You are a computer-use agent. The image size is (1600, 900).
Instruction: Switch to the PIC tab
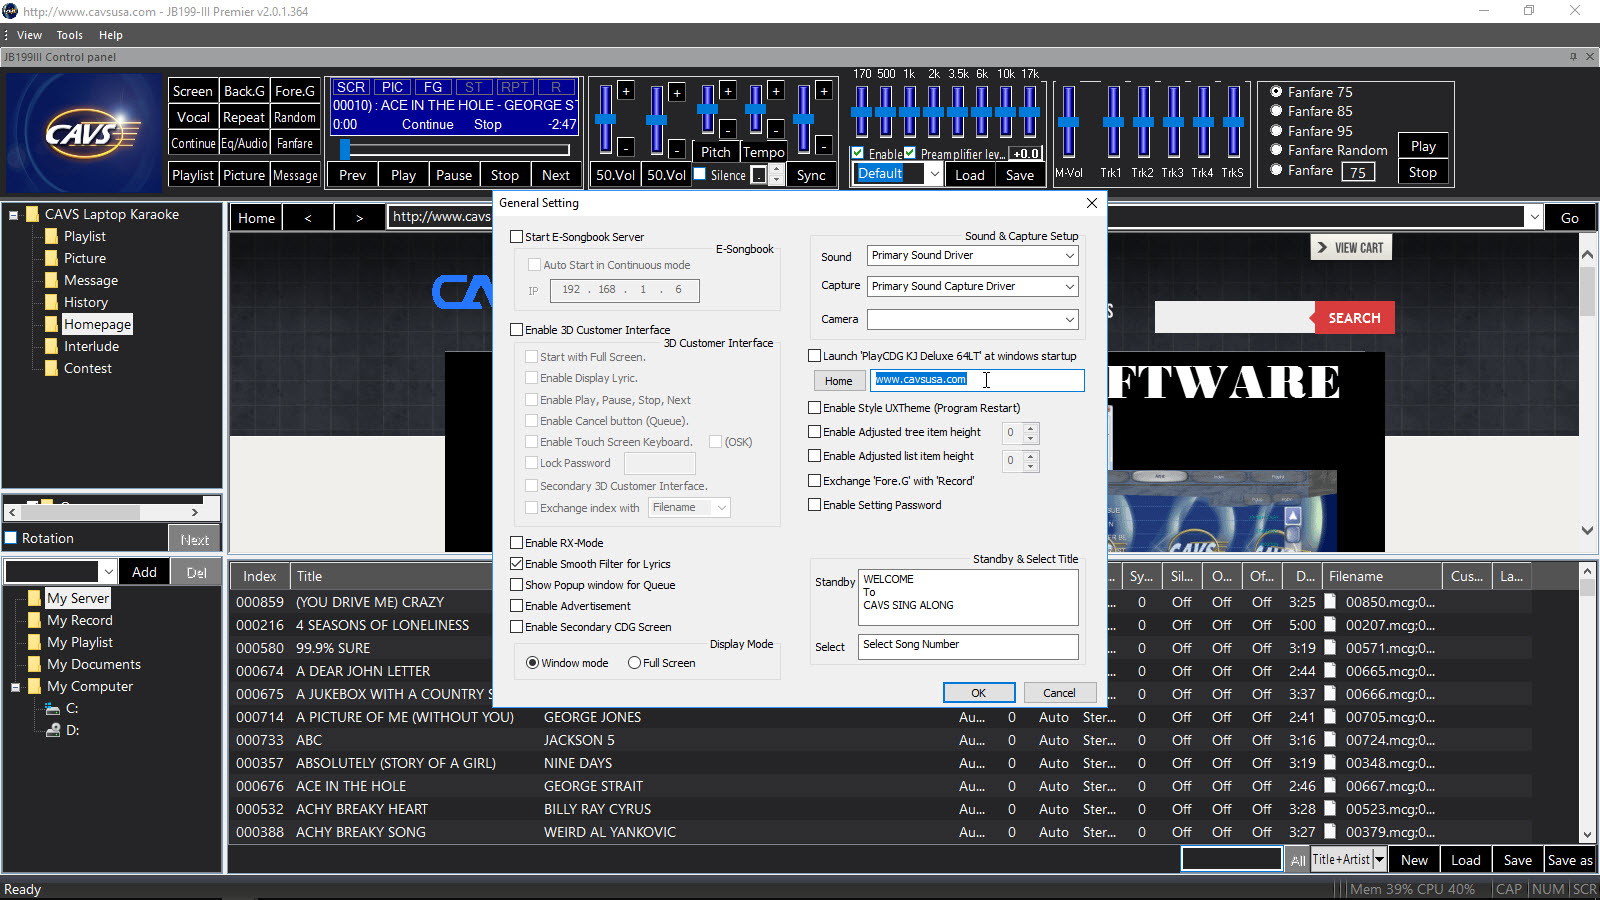(x=392, y=87)
